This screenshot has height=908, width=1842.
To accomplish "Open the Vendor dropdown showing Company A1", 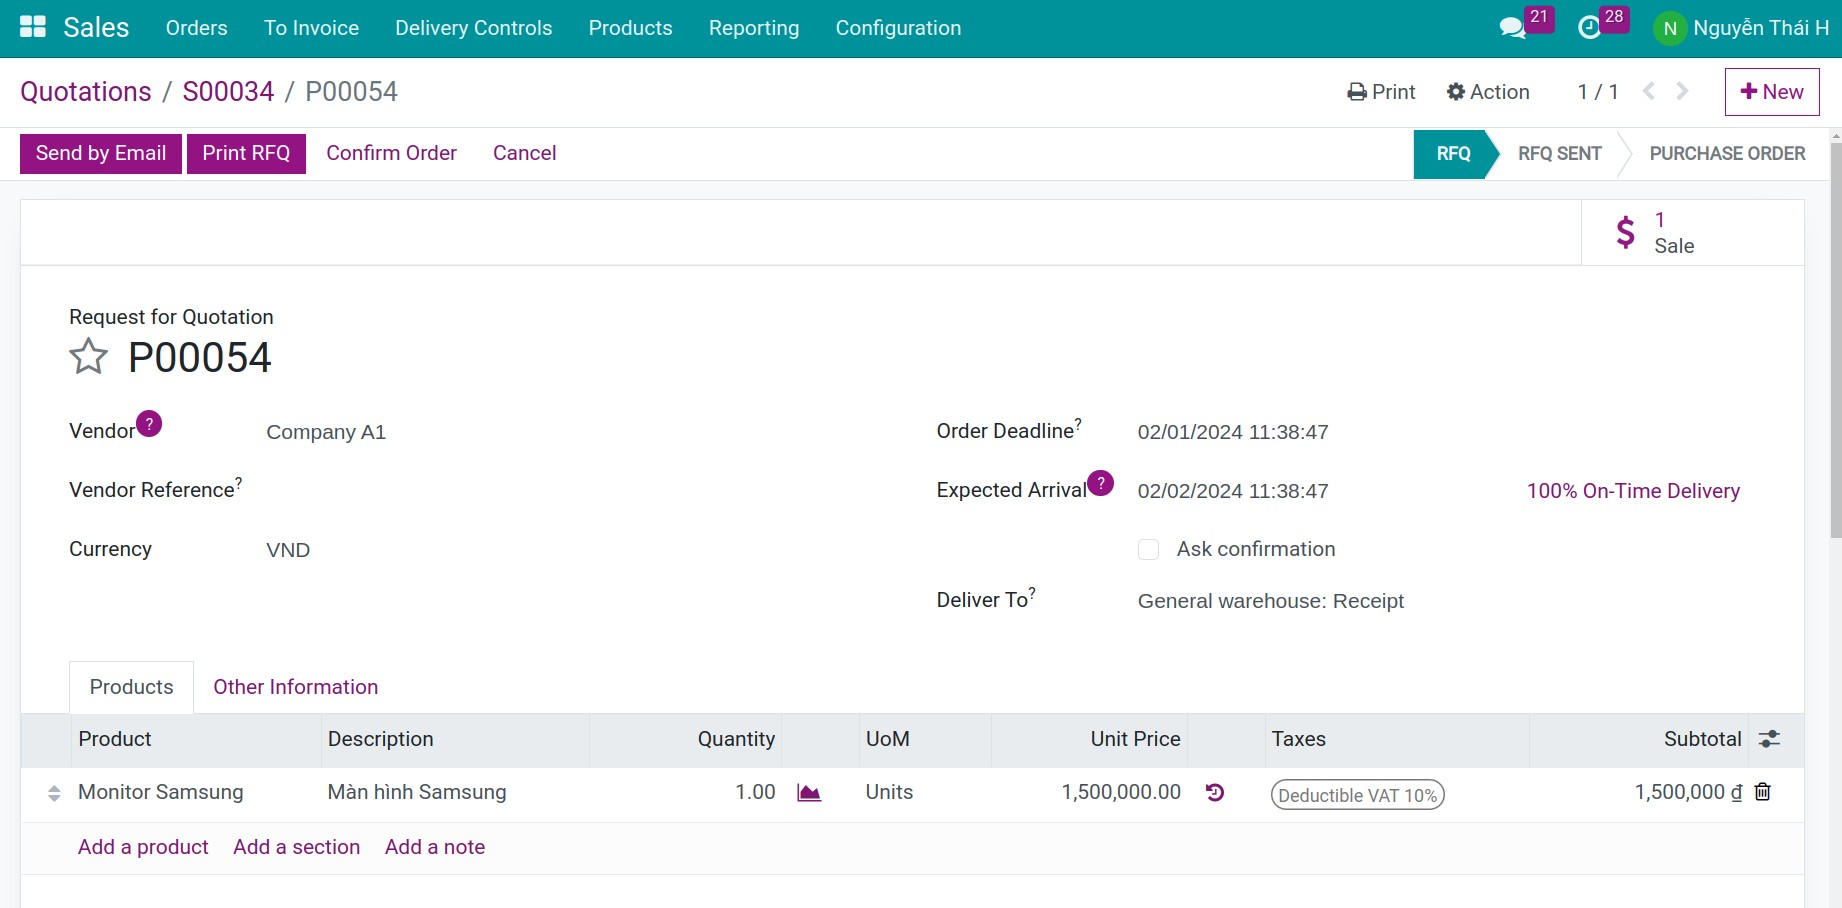I will [326, 431].
